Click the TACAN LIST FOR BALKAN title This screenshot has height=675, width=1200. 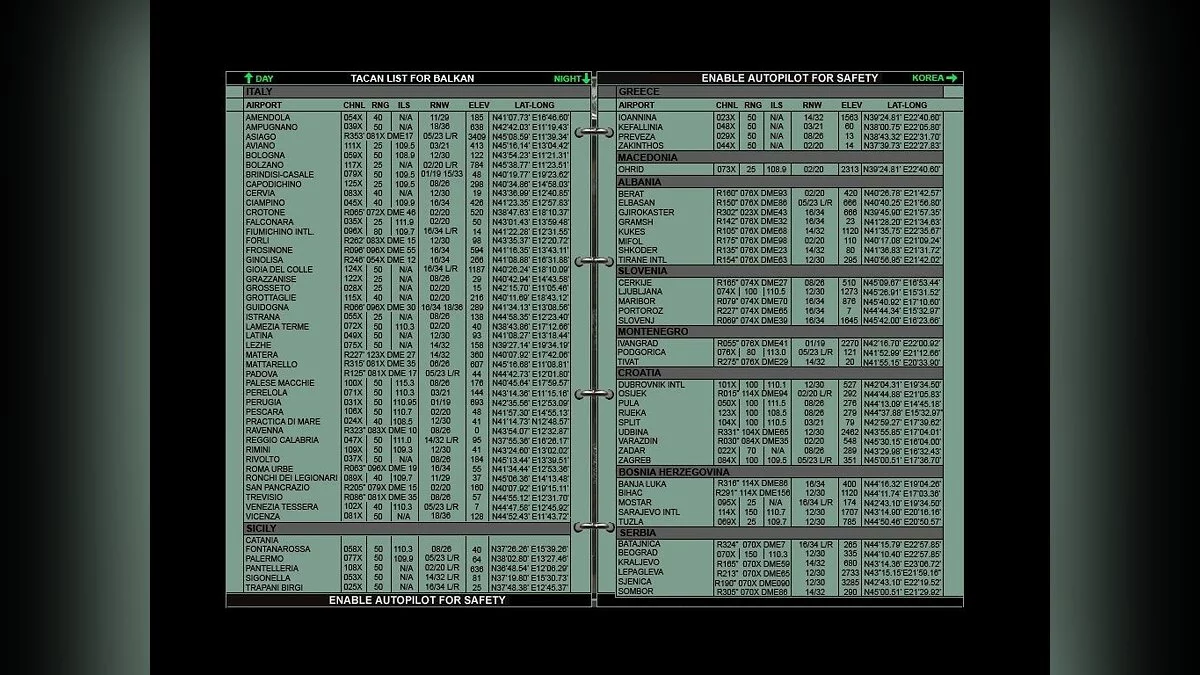coord(412,78)
